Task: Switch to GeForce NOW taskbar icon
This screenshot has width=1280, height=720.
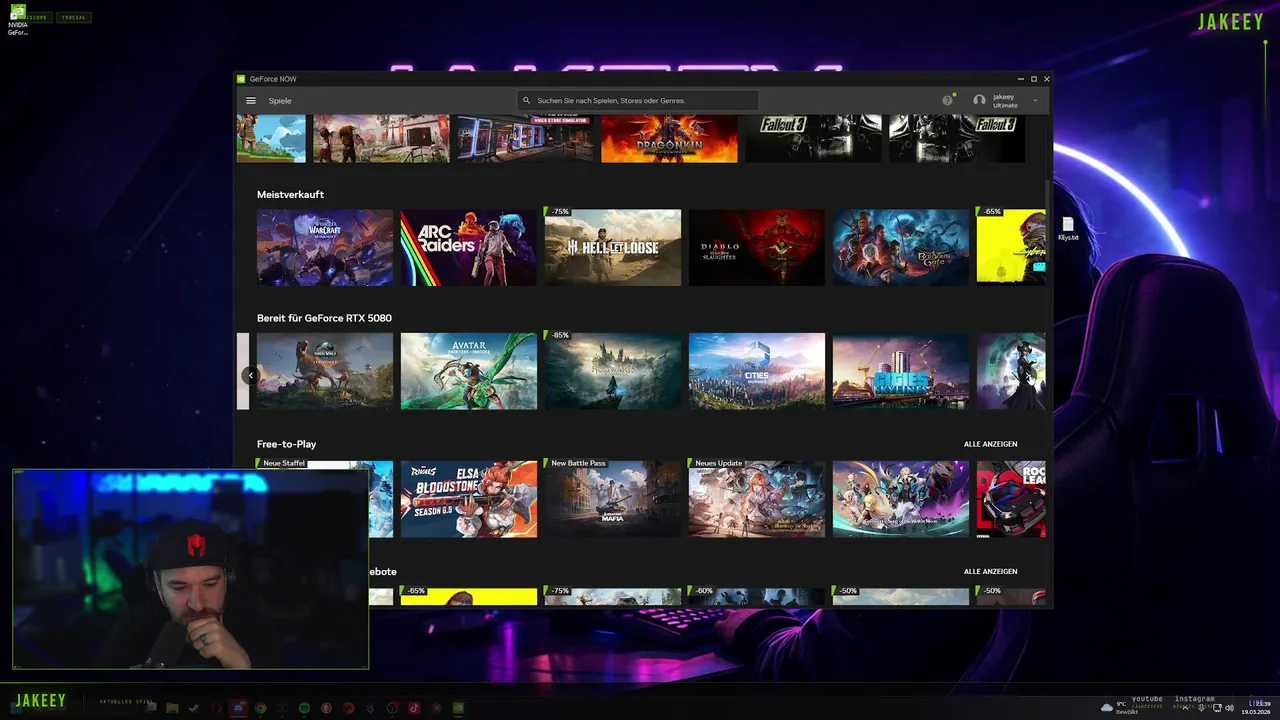Action: [458, 708]
